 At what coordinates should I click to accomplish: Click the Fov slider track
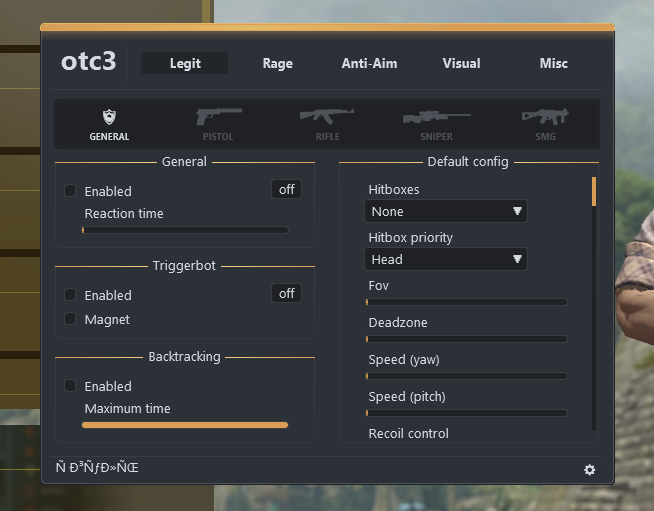(467, 302)
